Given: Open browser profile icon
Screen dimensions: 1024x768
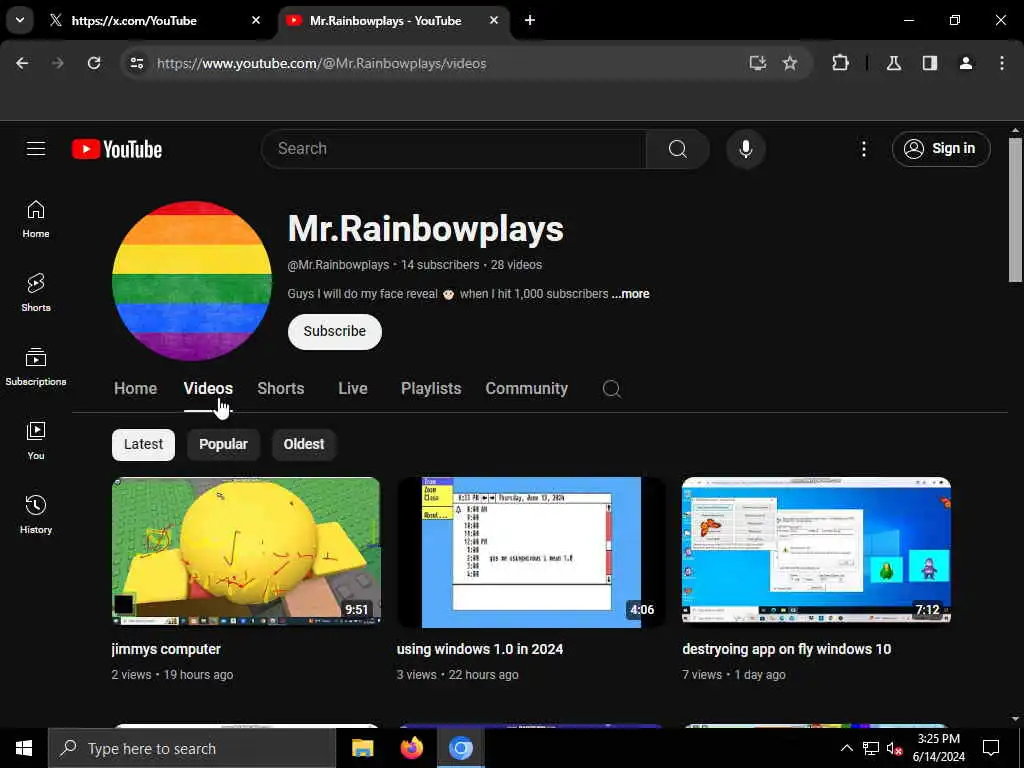Looking at the screenshot, I should click(x=966, y=63).
